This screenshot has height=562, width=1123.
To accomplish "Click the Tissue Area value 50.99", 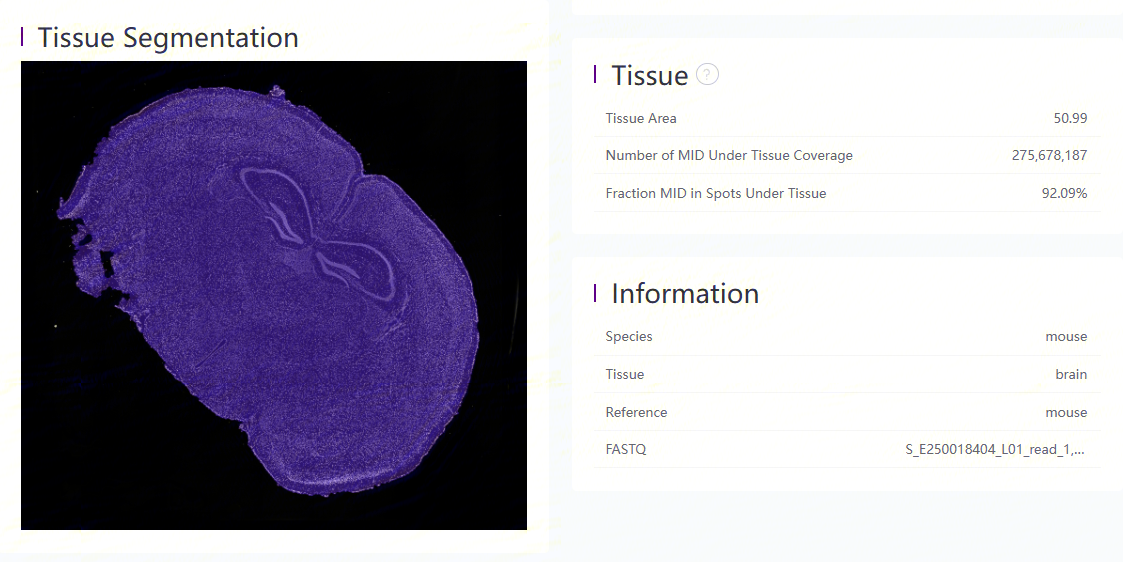I will click(x=1070, y=118).
